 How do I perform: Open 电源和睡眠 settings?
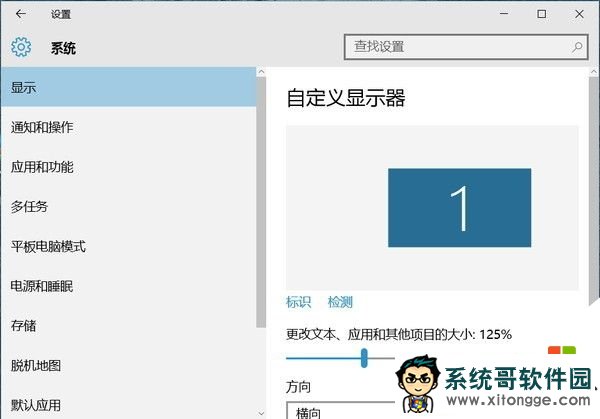(x=129, y=286)
